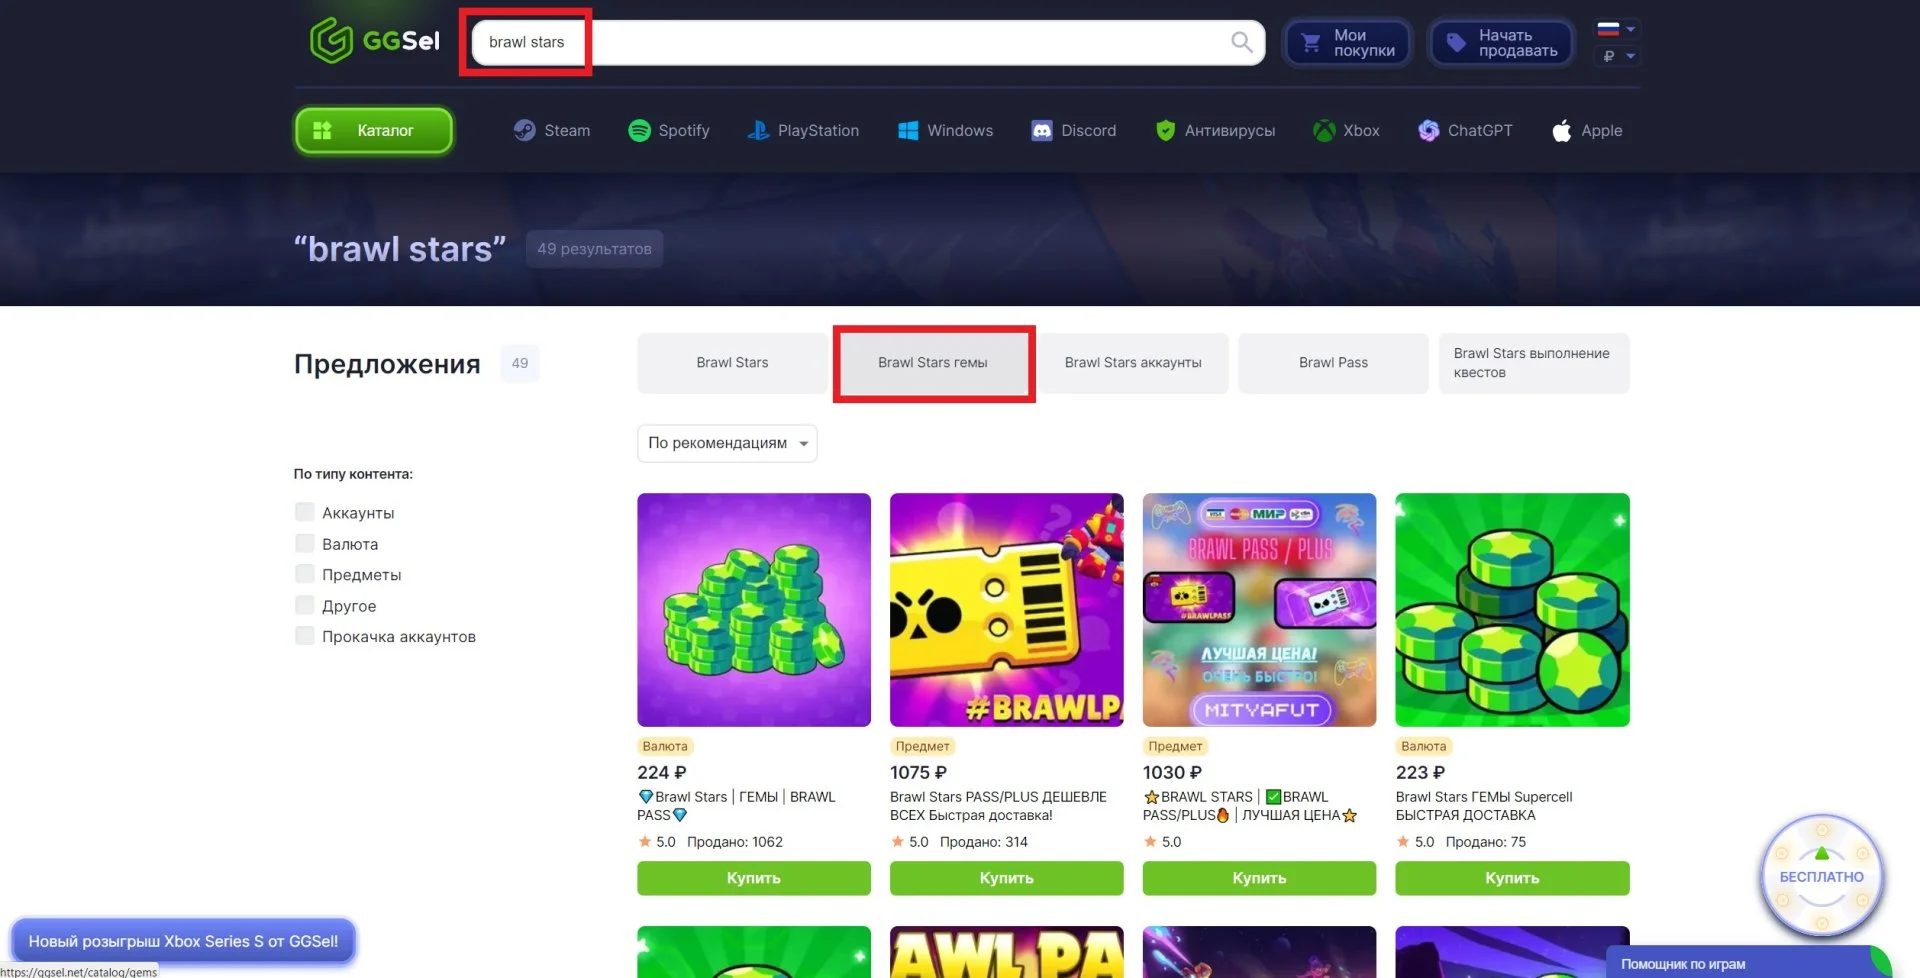Viewport: 1920px width, 978px height.
Task: Open Steam category link
Action: point(552,131)
